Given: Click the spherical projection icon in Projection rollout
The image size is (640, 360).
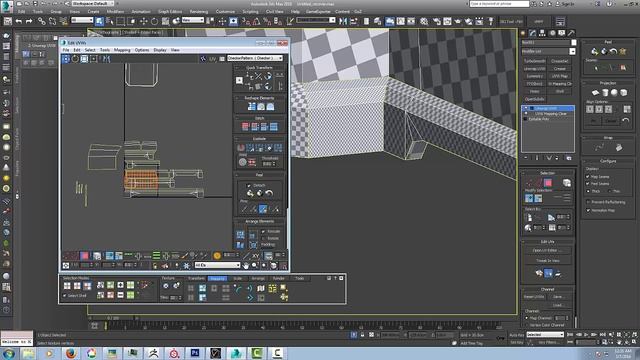Looking at the screenshot, I should coord(614,93).
